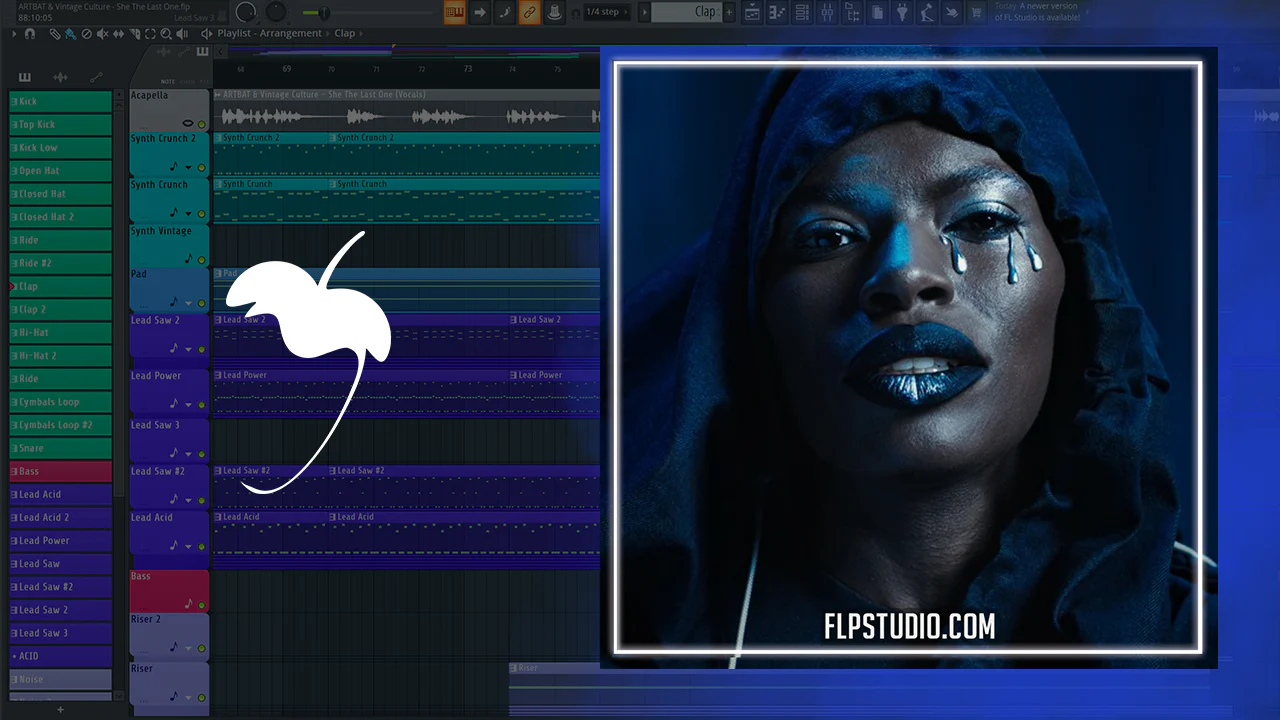This screenshot has width=1280, height=720.
Task: Enable step editing mode icon
Action: coord(505,12)
